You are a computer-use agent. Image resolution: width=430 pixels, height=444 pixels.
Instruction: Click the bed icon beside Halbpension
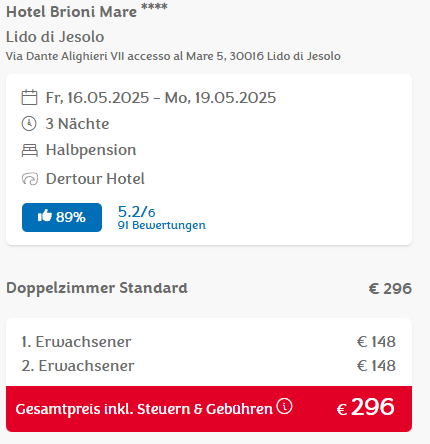[x=30, y=150]
